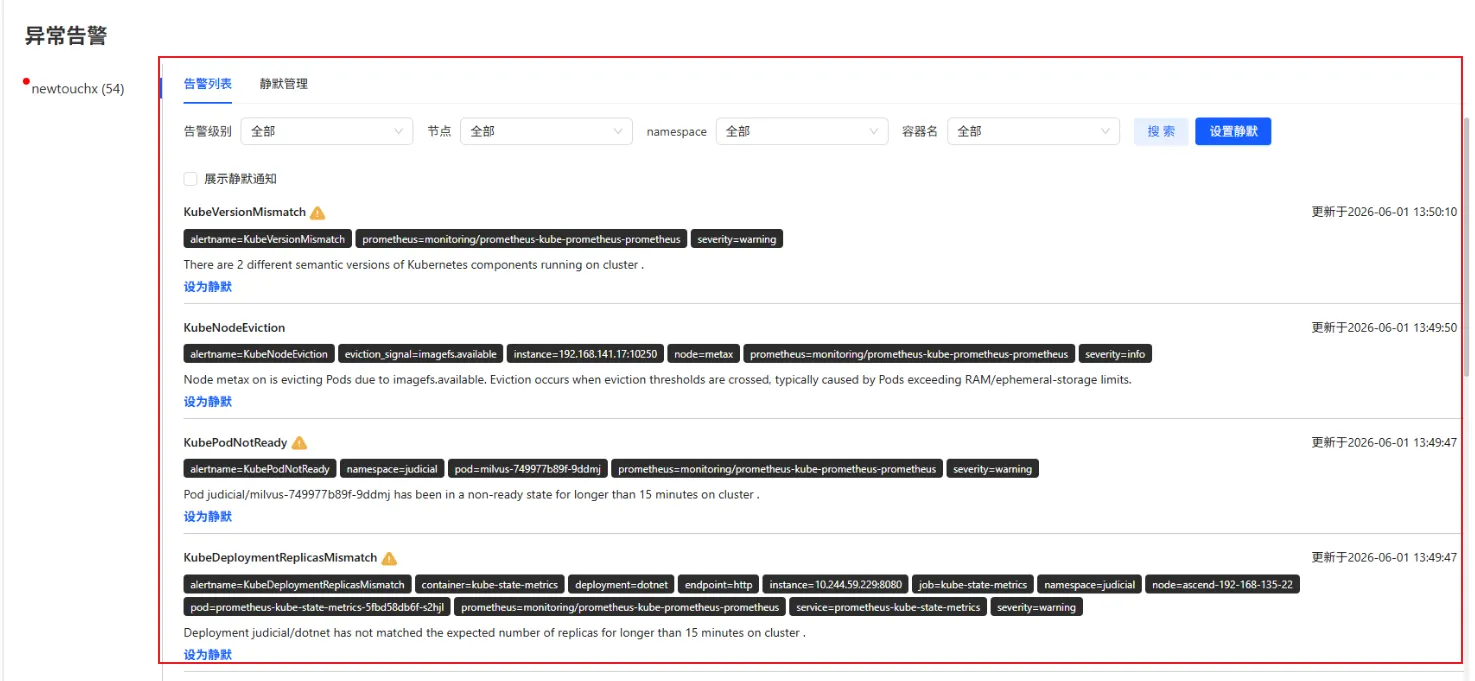Open the 告警级别 dropdown
Screen dimensions: 1475x681
(328, 131)
